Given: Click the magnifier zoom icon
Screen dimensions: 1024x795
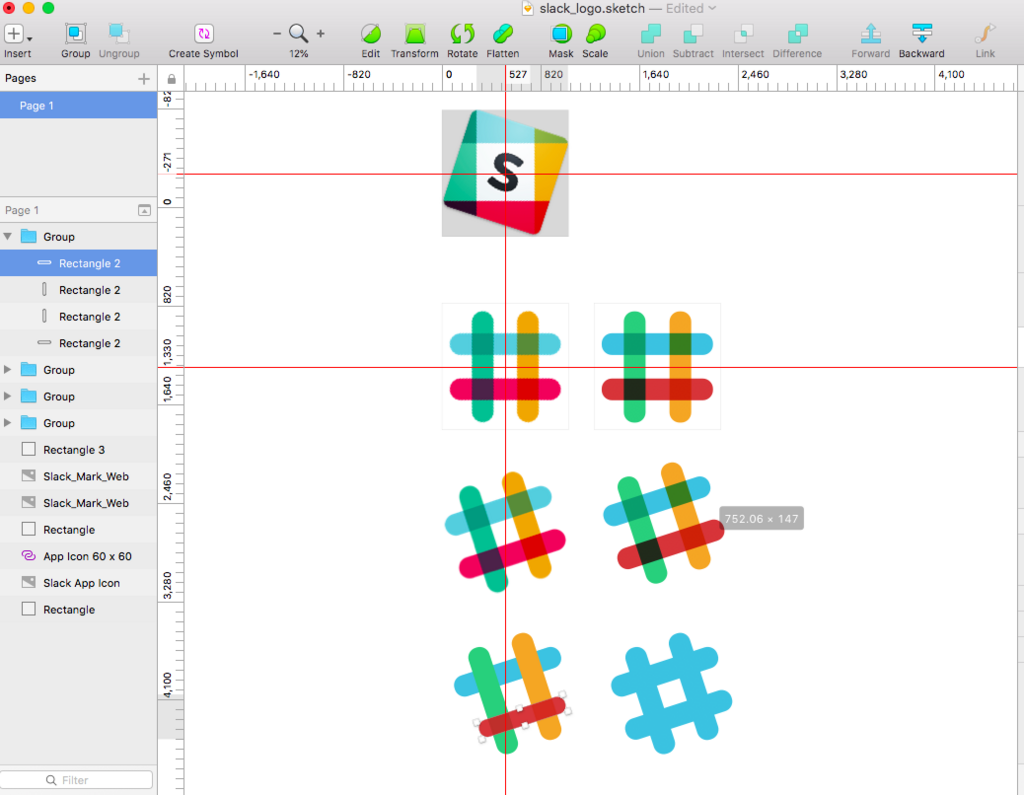Looking at the screenshot, I should coord(298,33).
